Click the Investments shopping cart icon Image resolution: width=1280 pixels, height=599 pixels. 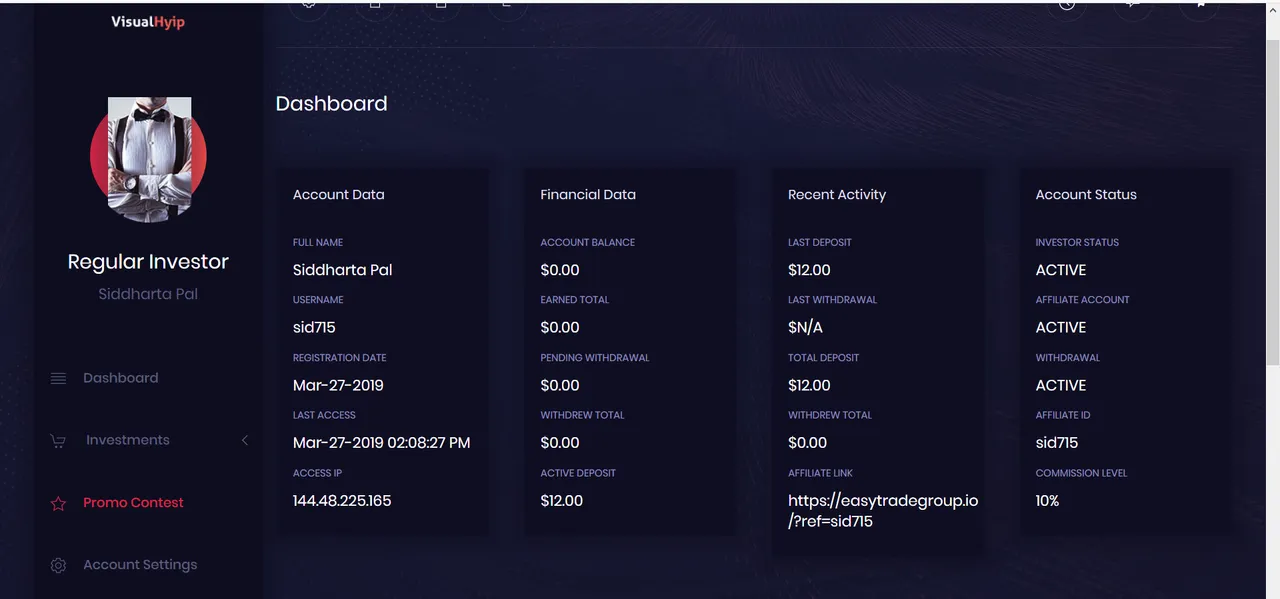58,441
